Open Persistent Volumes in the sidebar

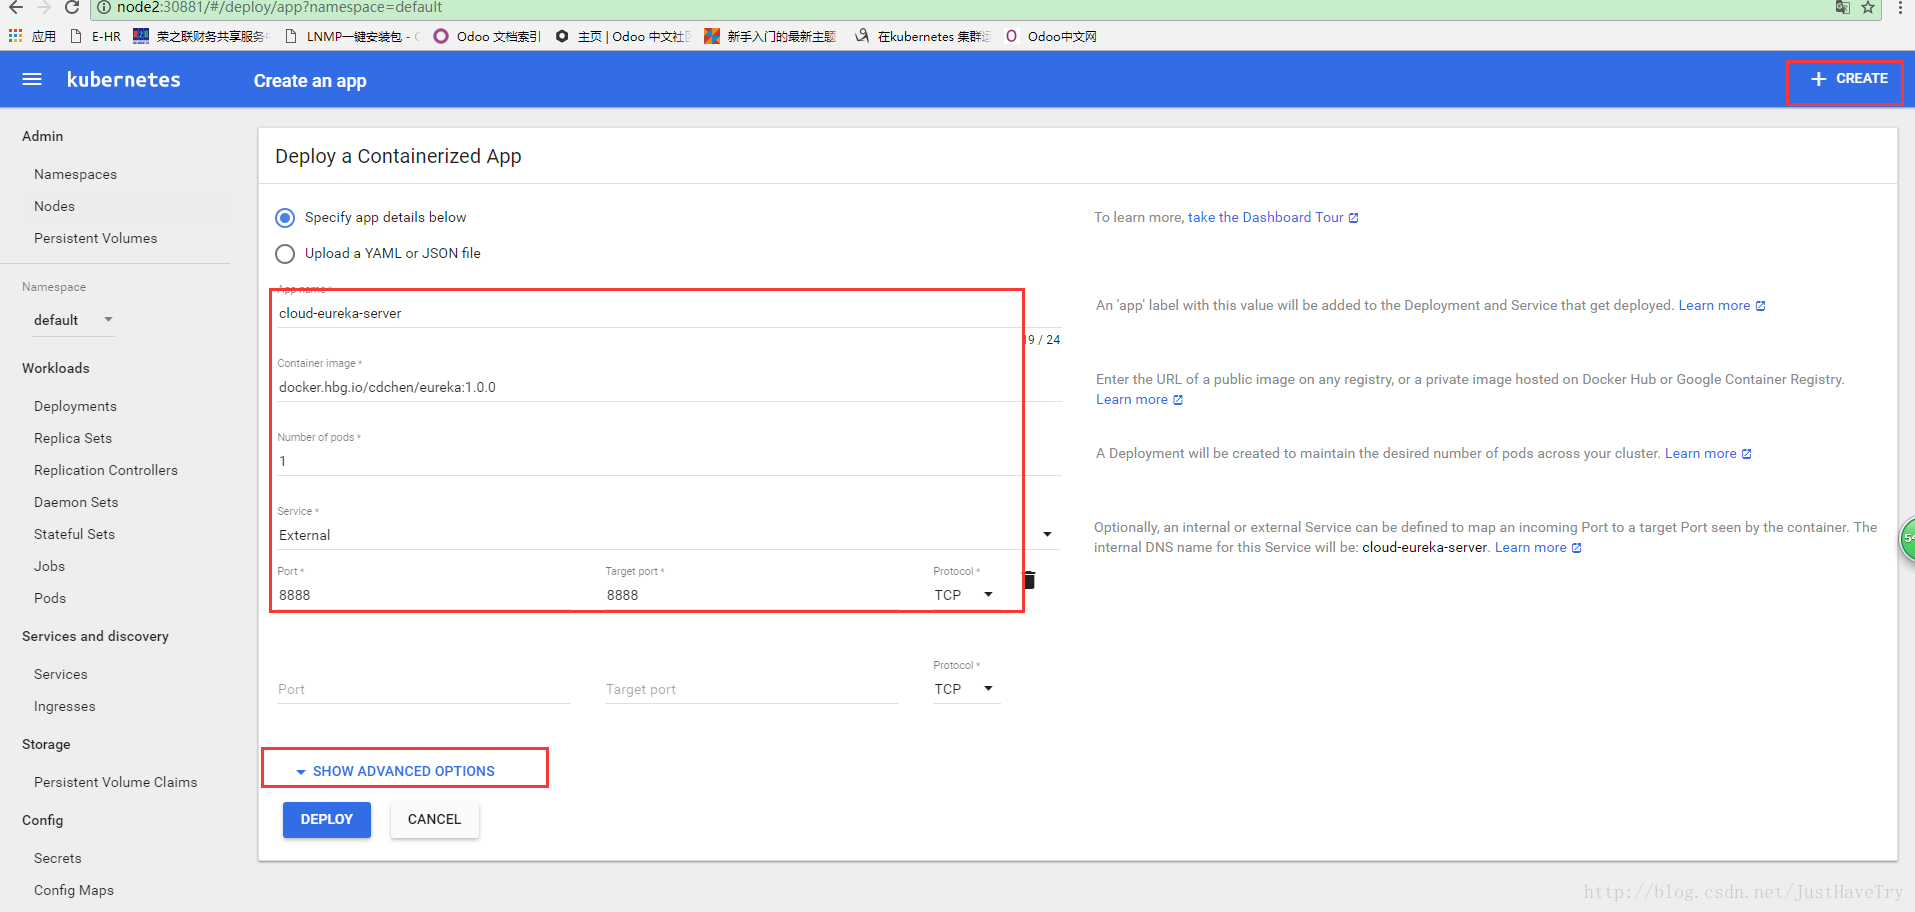(95, 238)
